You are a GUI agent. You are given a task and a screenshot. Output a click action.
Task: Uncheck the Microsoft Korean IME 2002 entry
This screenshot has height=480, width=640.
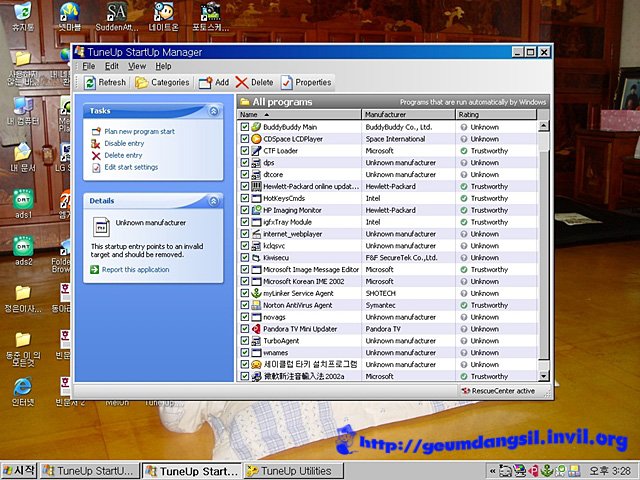(244, 281)
